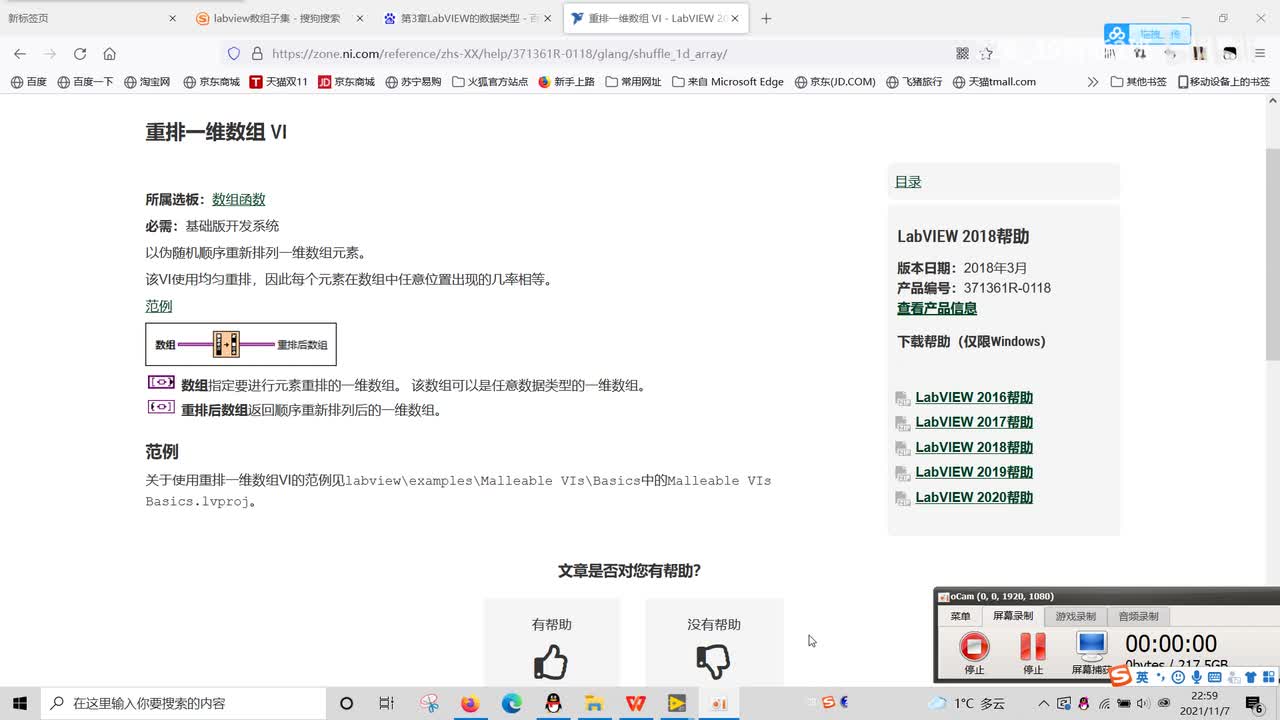This screenshot has height=720, width=1280.
Task: Click oCam red 停止 stop button
Action: coord(974,646)
